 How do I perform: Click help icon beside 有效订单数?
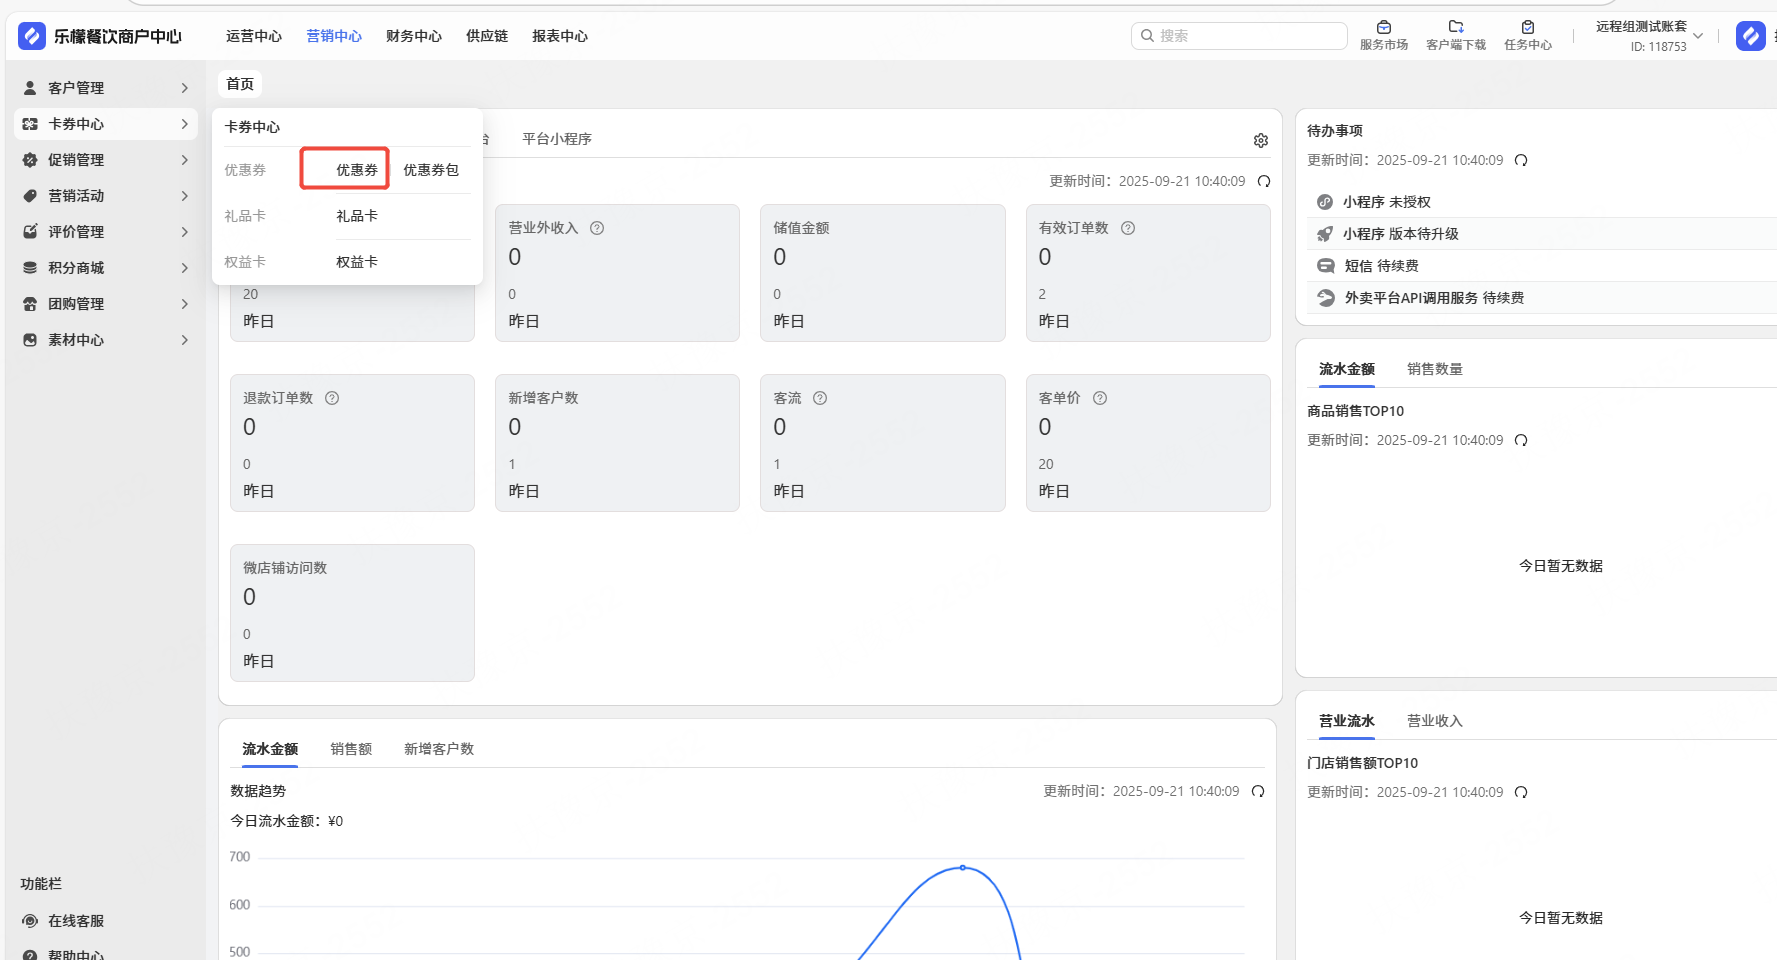click(x=1128, y=228)
